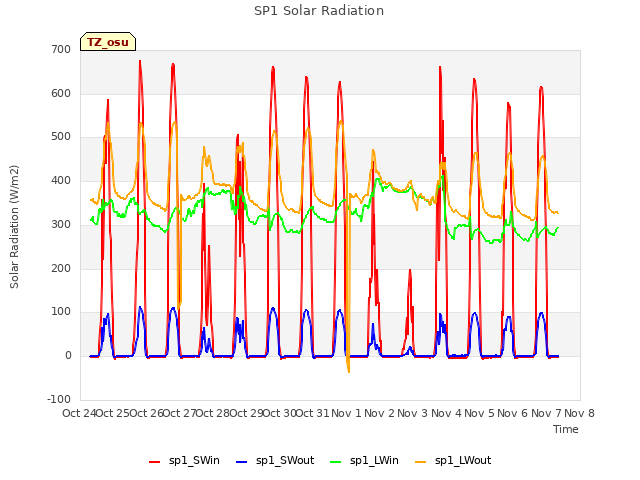Viewport: 640px width, 480px height.
Task: Click the Solar Radiation (W/m2) axis label
Action: [14, 227]
